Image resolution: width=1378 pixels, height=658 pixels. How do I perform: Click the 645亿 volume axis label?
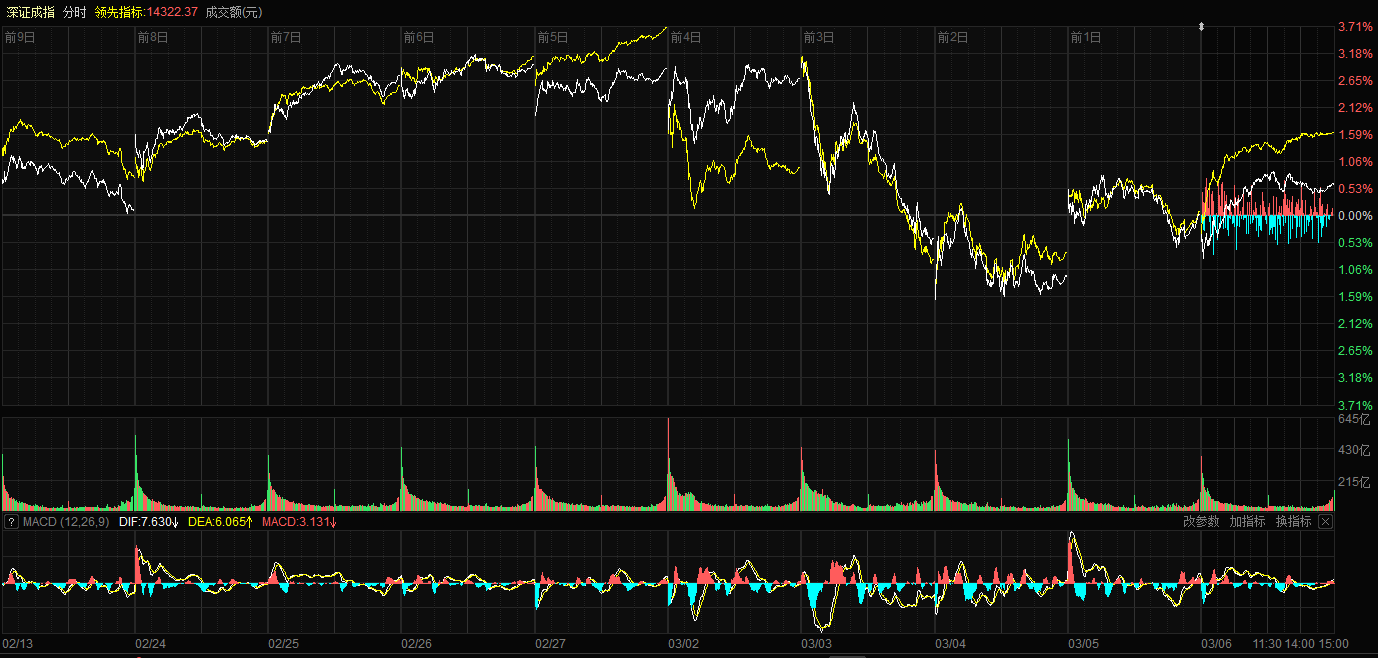[1358, 420]
